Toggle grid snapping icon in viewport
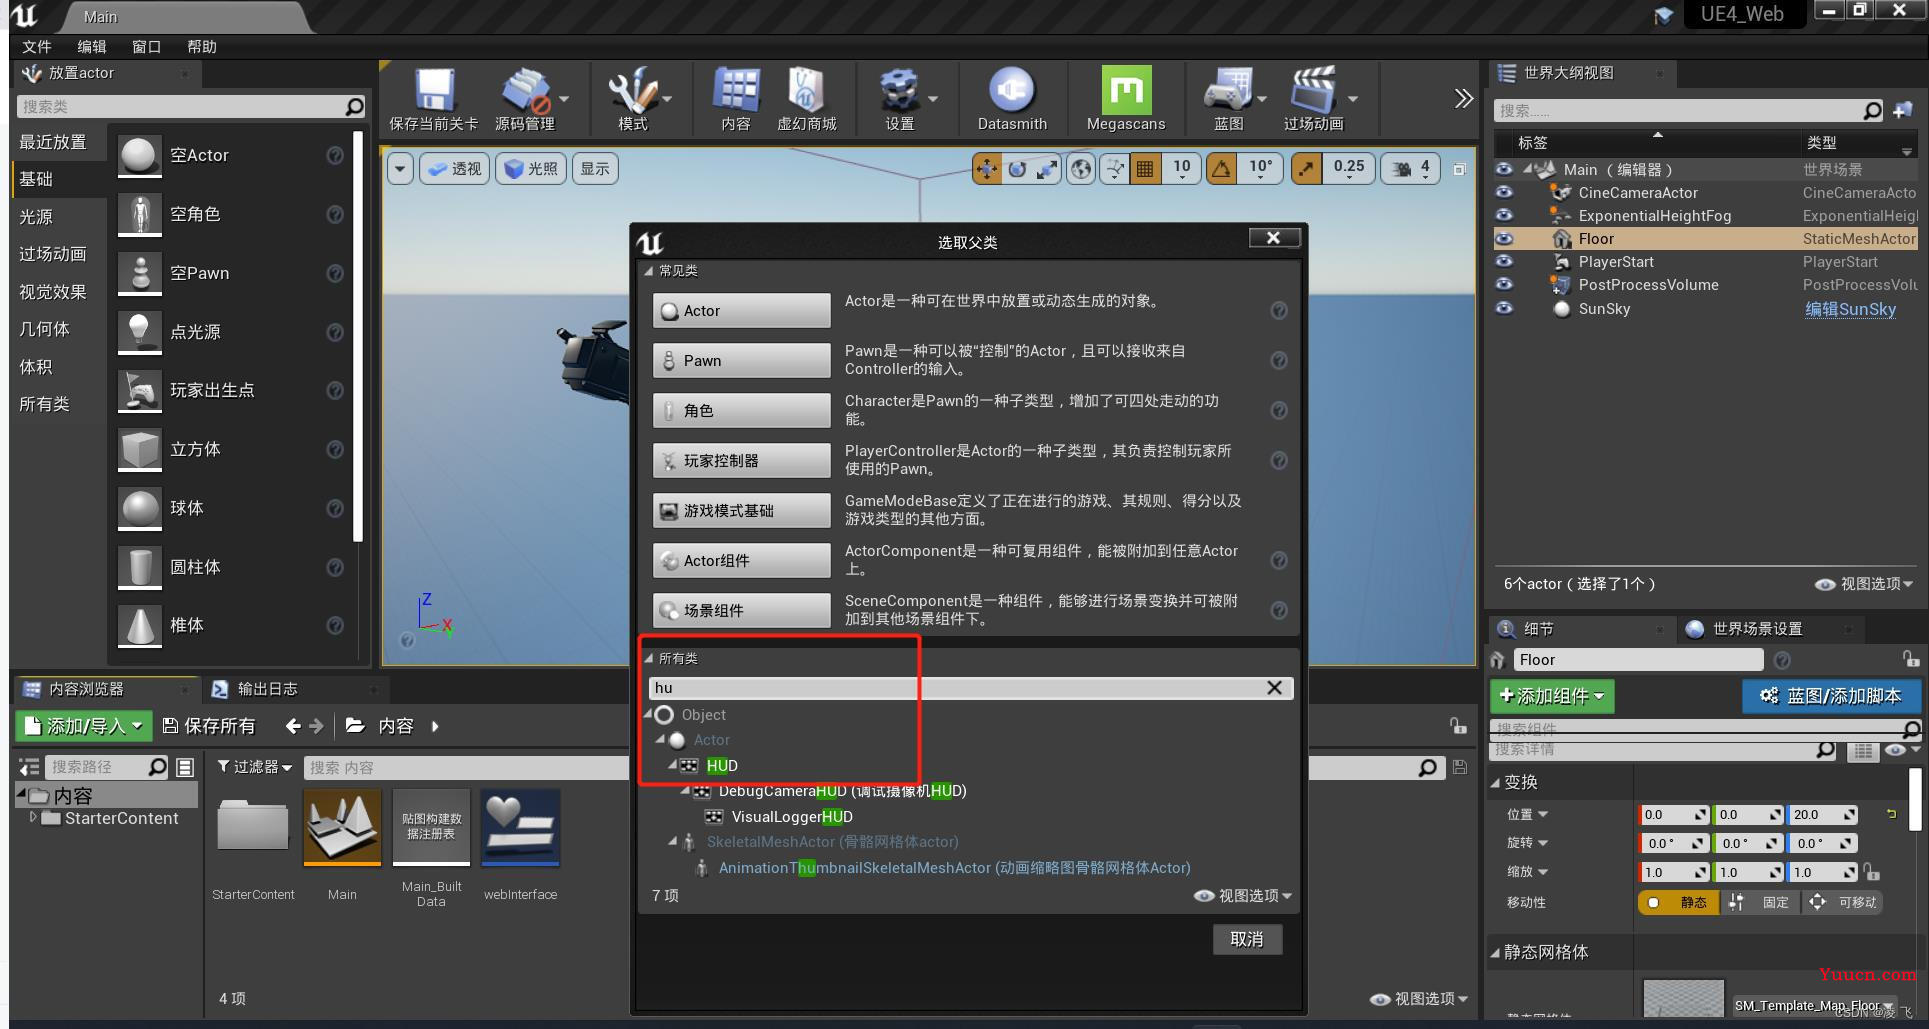 click(x=1145, y=169)
